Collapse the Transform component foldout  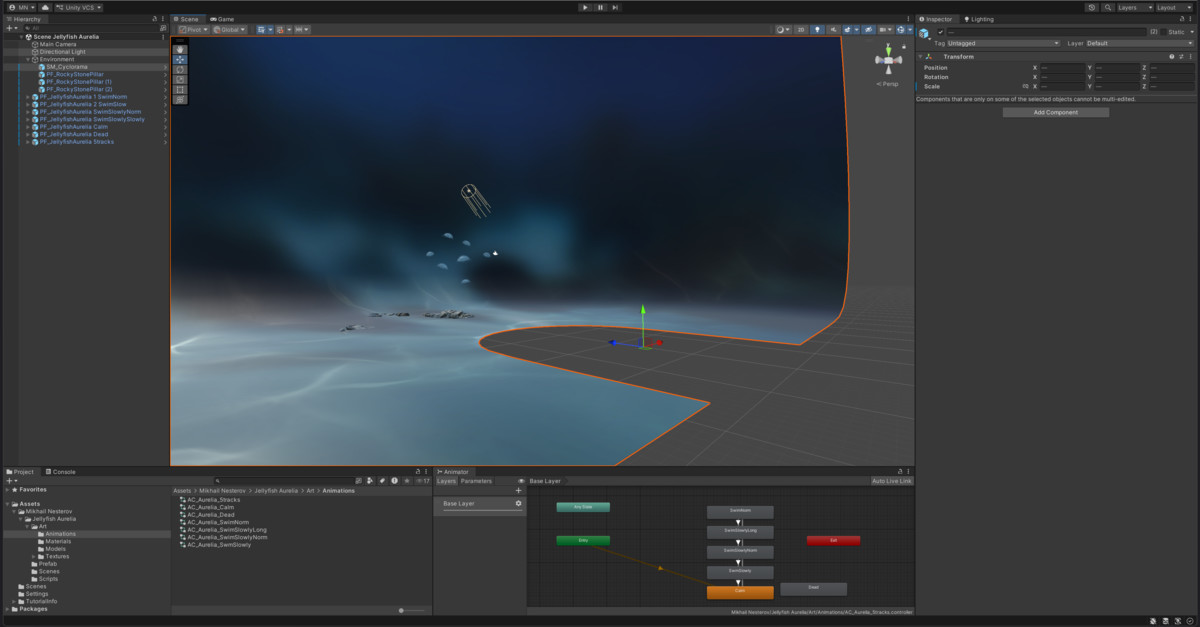pos(920,56)
